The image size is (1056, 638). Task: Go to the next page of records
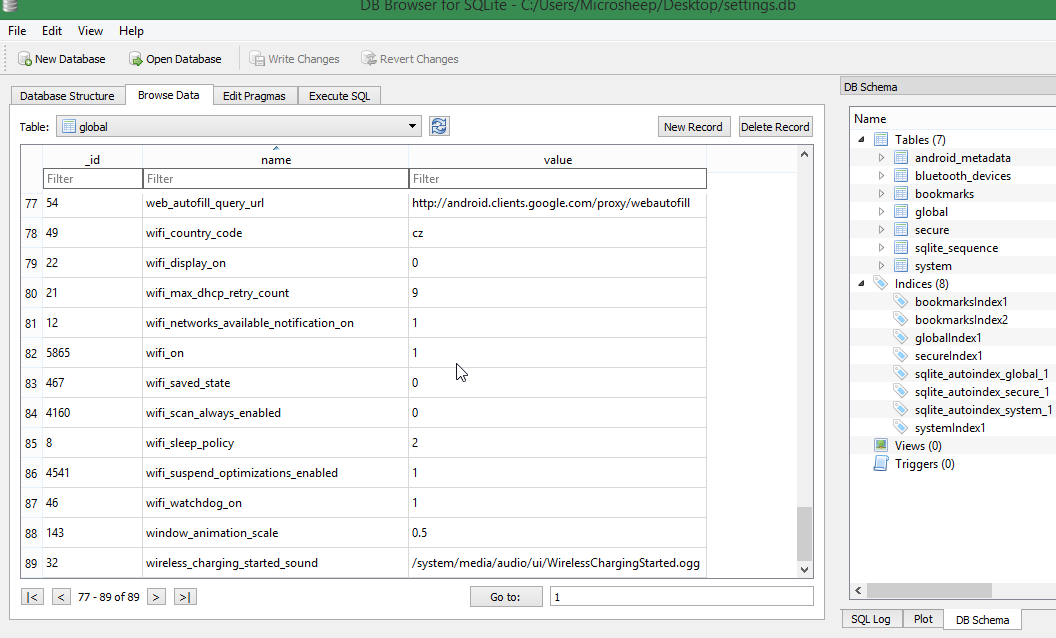click(x=156, y=597)
